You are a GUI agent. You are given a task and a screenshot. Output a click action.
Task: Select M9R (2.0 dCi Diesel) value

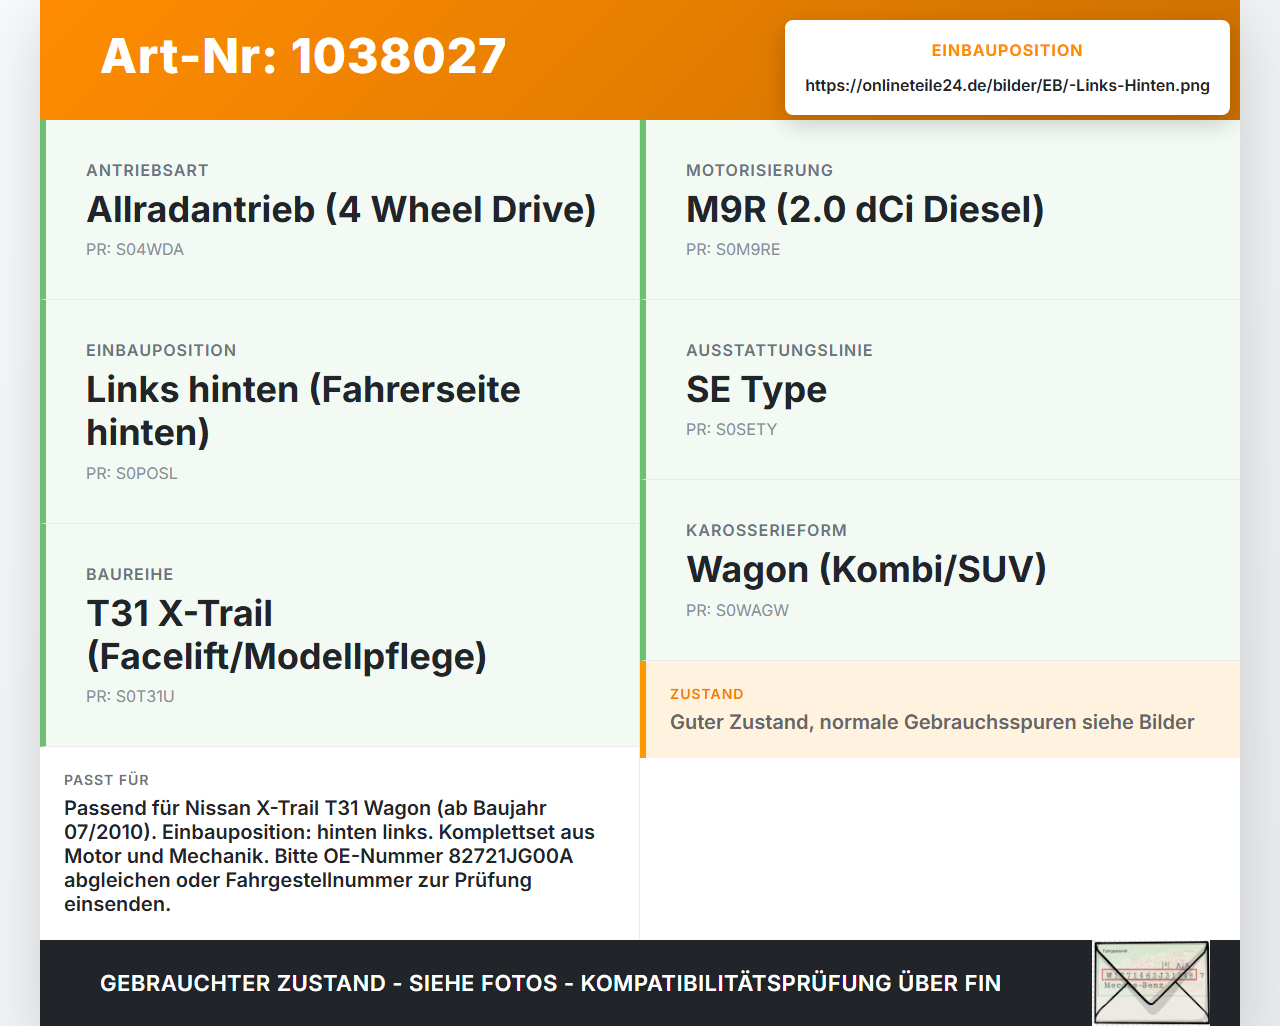coord(865,209)
